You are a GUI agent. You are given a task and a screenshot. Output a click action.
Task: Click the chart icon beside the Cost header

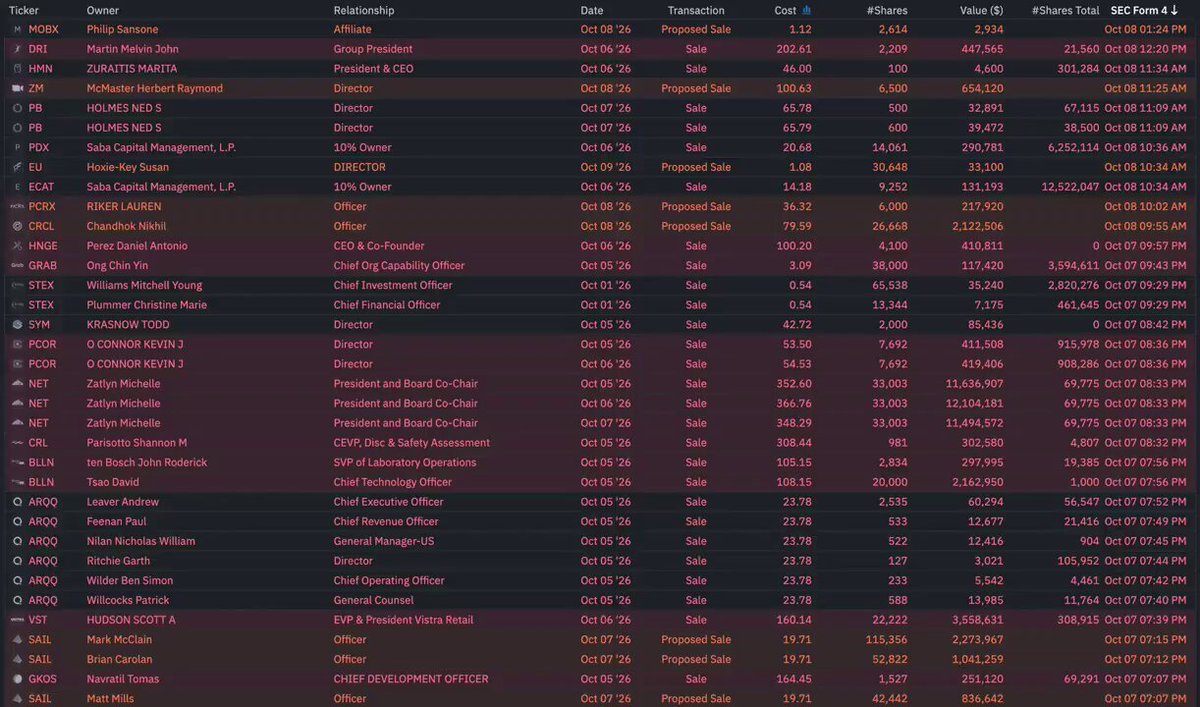pos(807,10)
